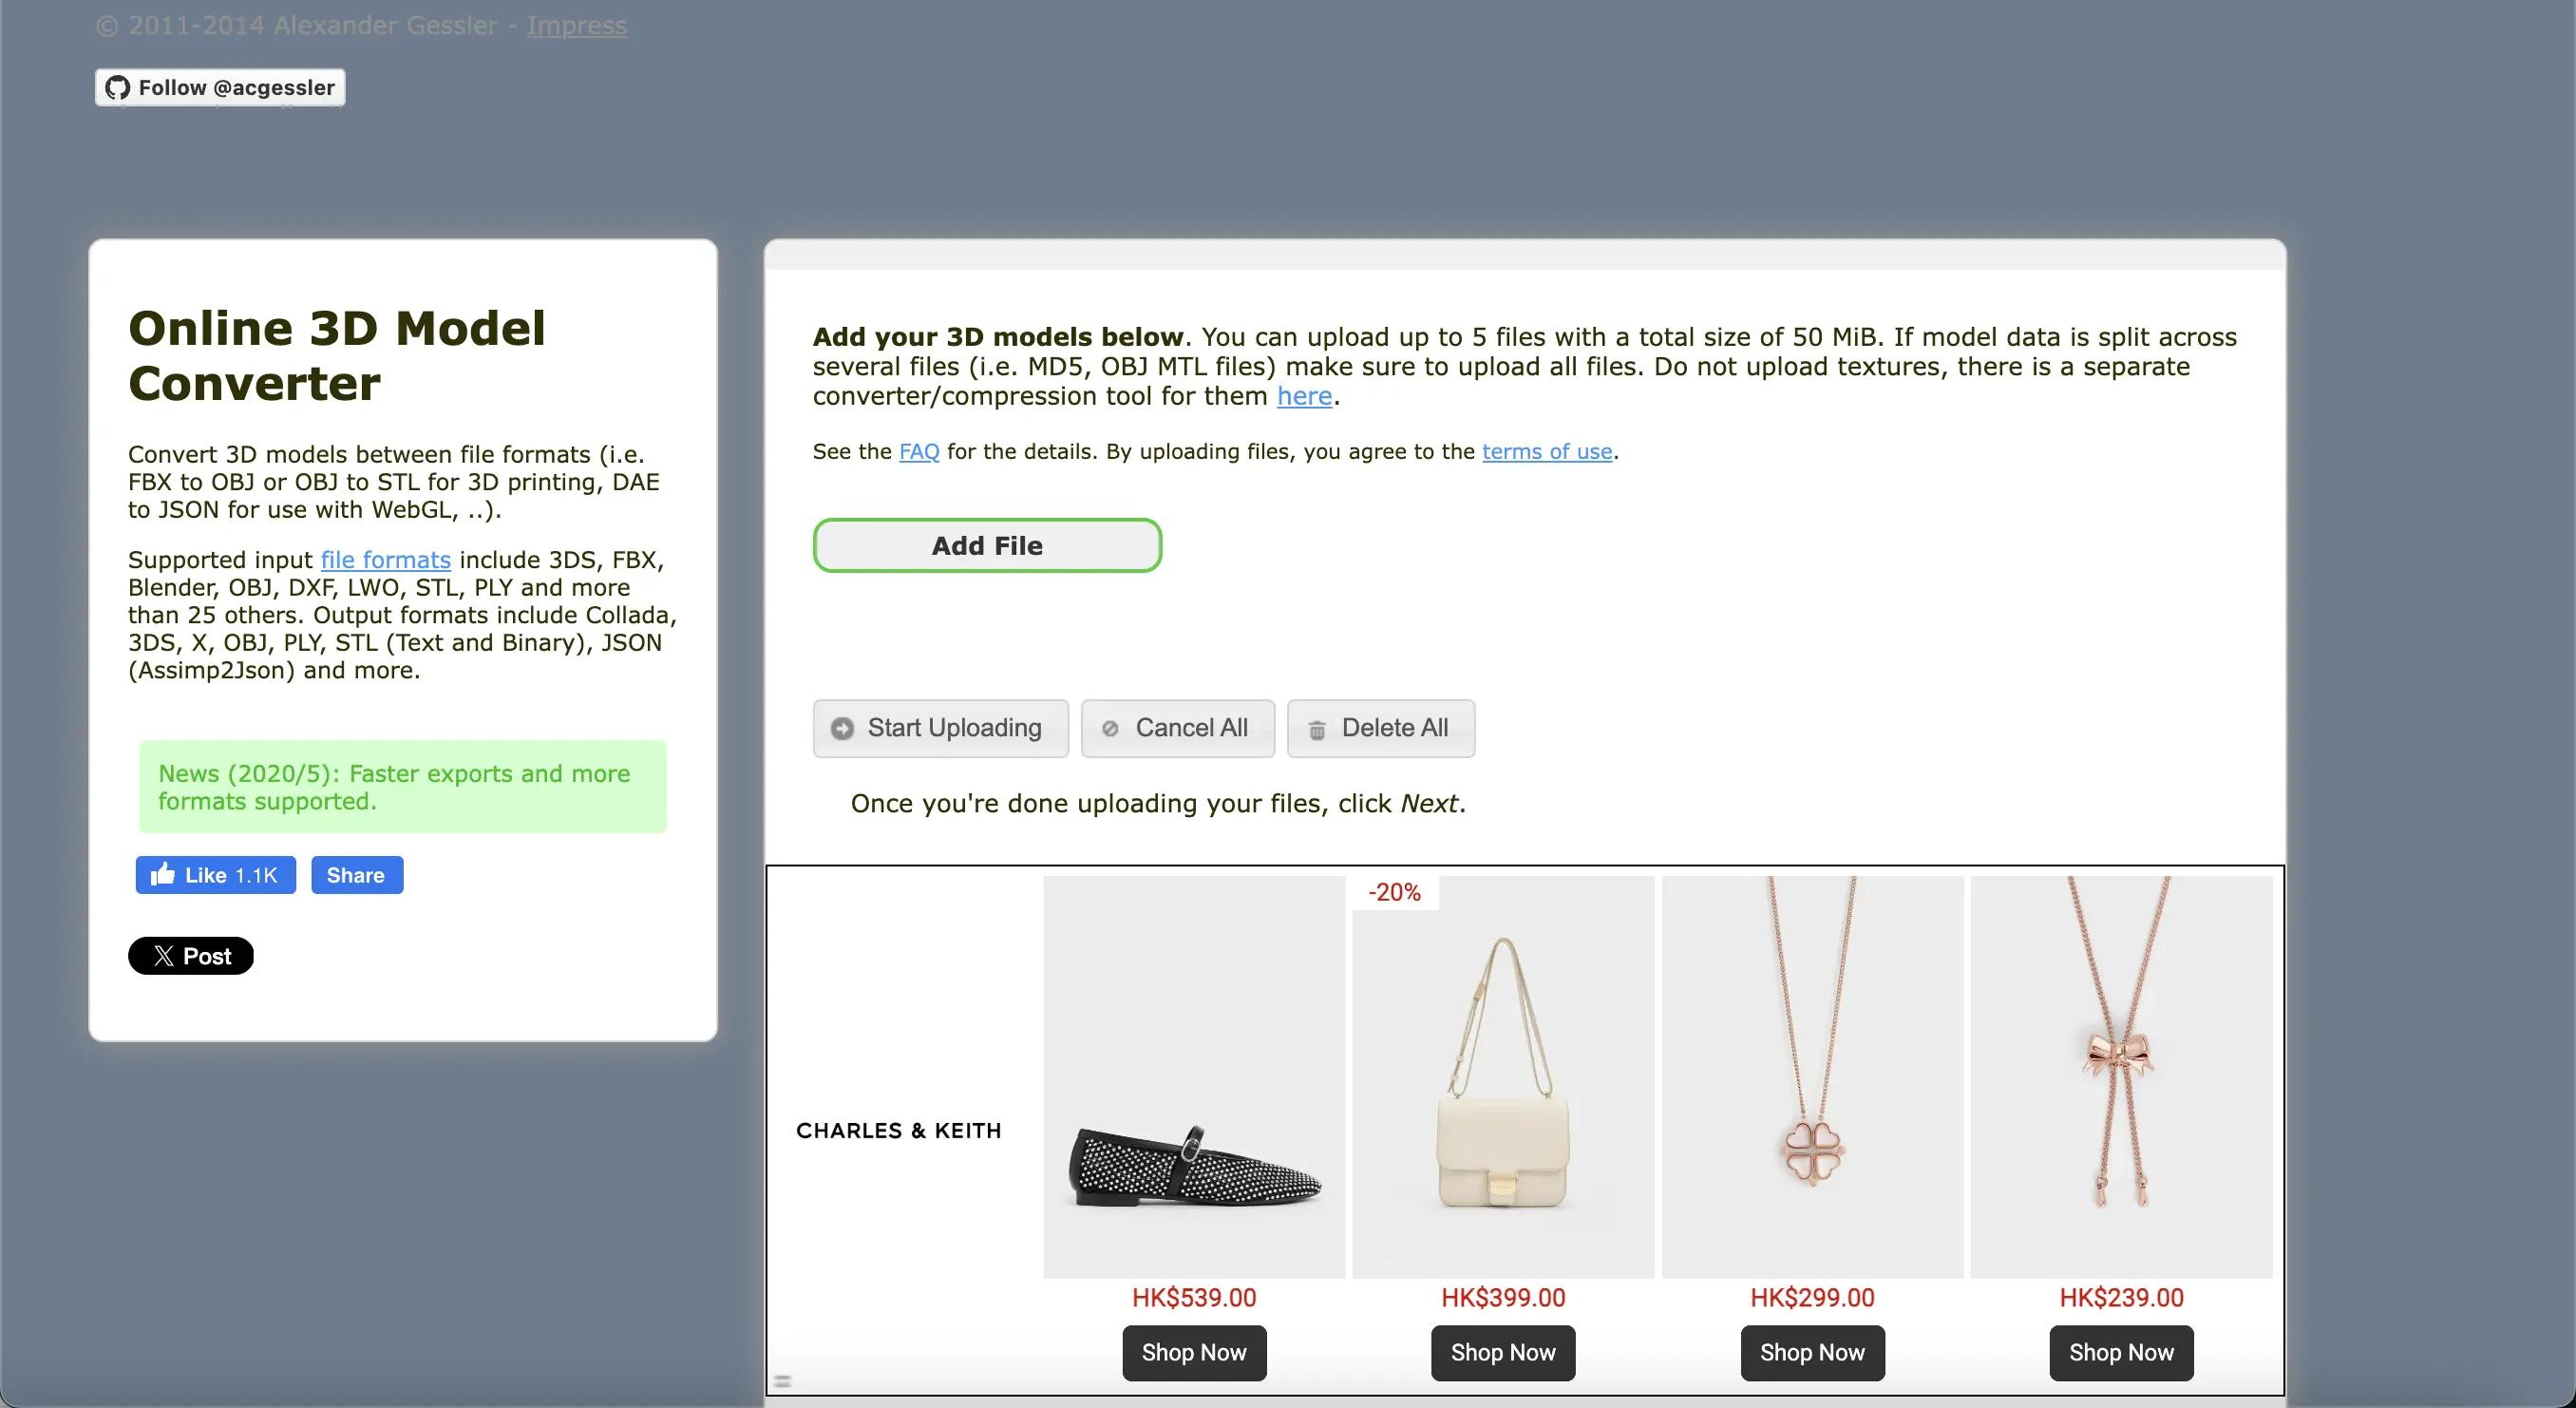The width and height of the screenshot is (2576, 1408).
Task: Click the FAQ link for details
Action: (x=916, y=452)
